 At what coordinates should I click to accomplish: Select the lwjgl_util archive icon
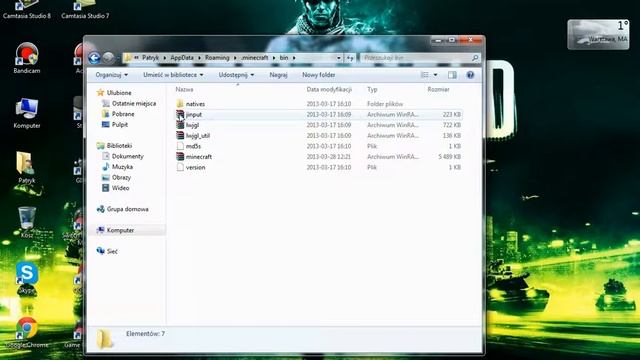pos(180,136)
